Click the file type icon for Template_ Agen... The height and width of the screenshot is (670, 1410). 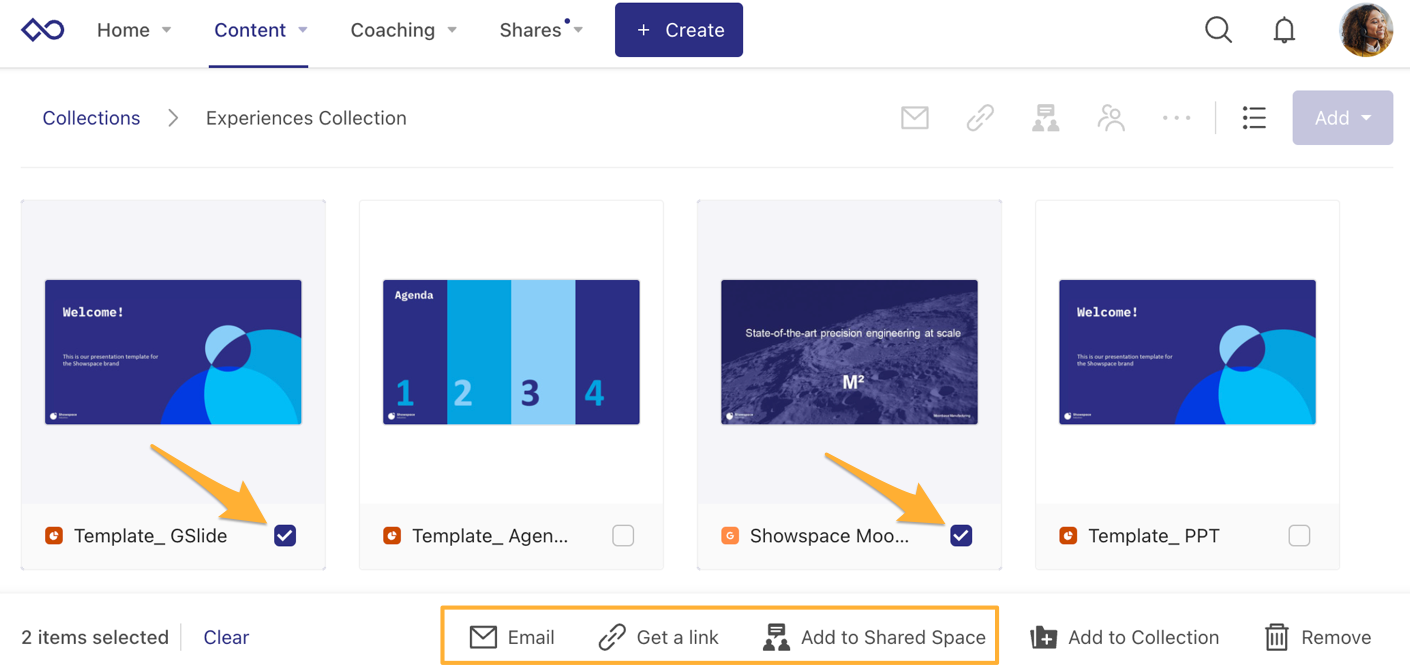[392, 536]
